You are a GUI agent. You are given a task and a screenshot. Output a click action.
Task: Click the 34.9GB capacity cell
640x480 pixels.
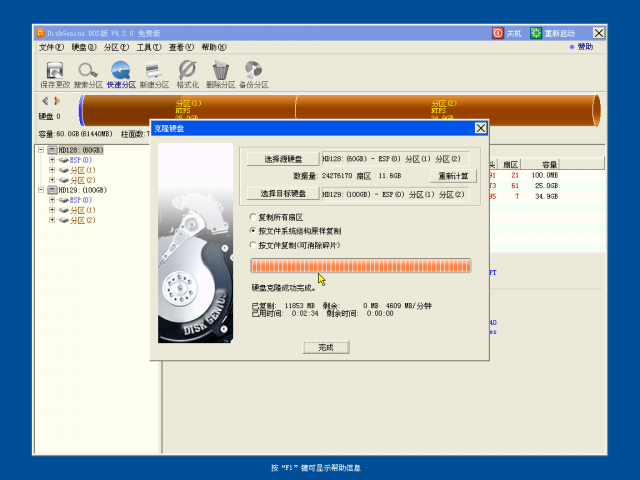(x=546, y=196)
